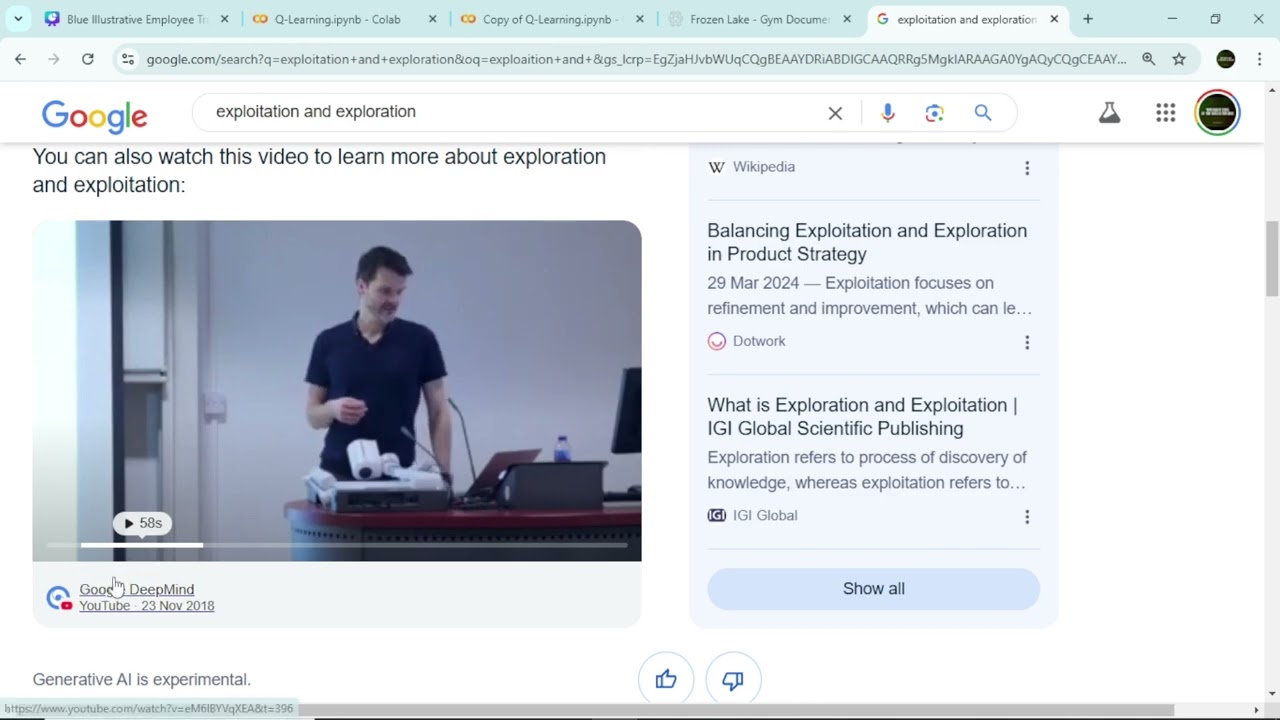Click the address bar URL
This screenshot has height=720, width=1280.
[636, 59]
